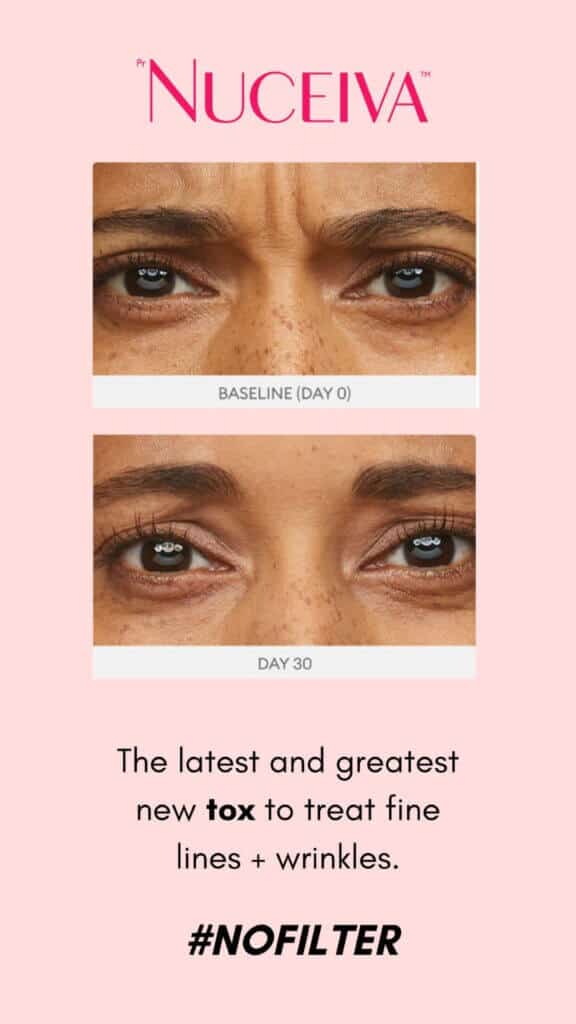Select the DAY 30 caption
The image size is (576, 1024).
click(x=285, y=664)
